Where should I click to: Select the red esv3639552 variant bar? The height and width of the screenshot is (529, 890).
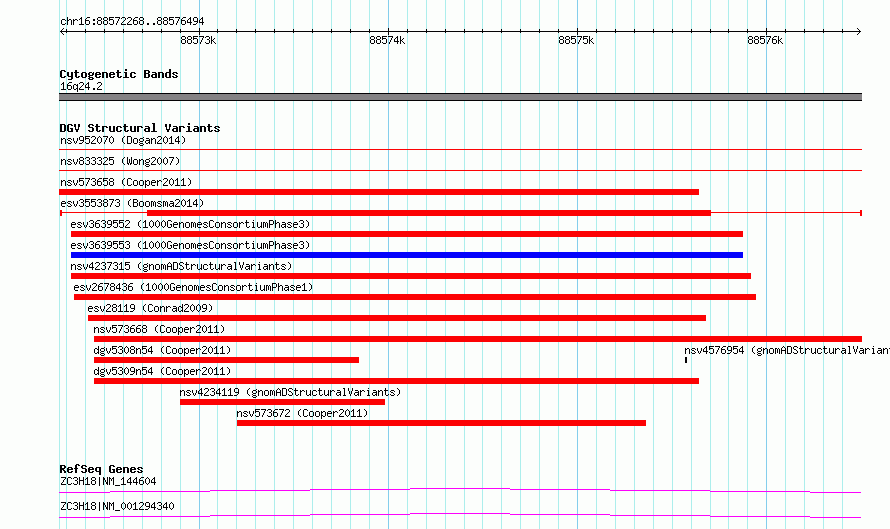pos(407,234)
